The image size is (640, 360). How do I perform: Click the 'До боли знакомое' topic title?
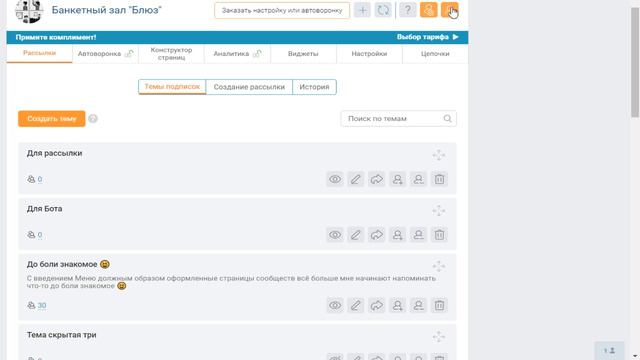[x=62, y=264]
